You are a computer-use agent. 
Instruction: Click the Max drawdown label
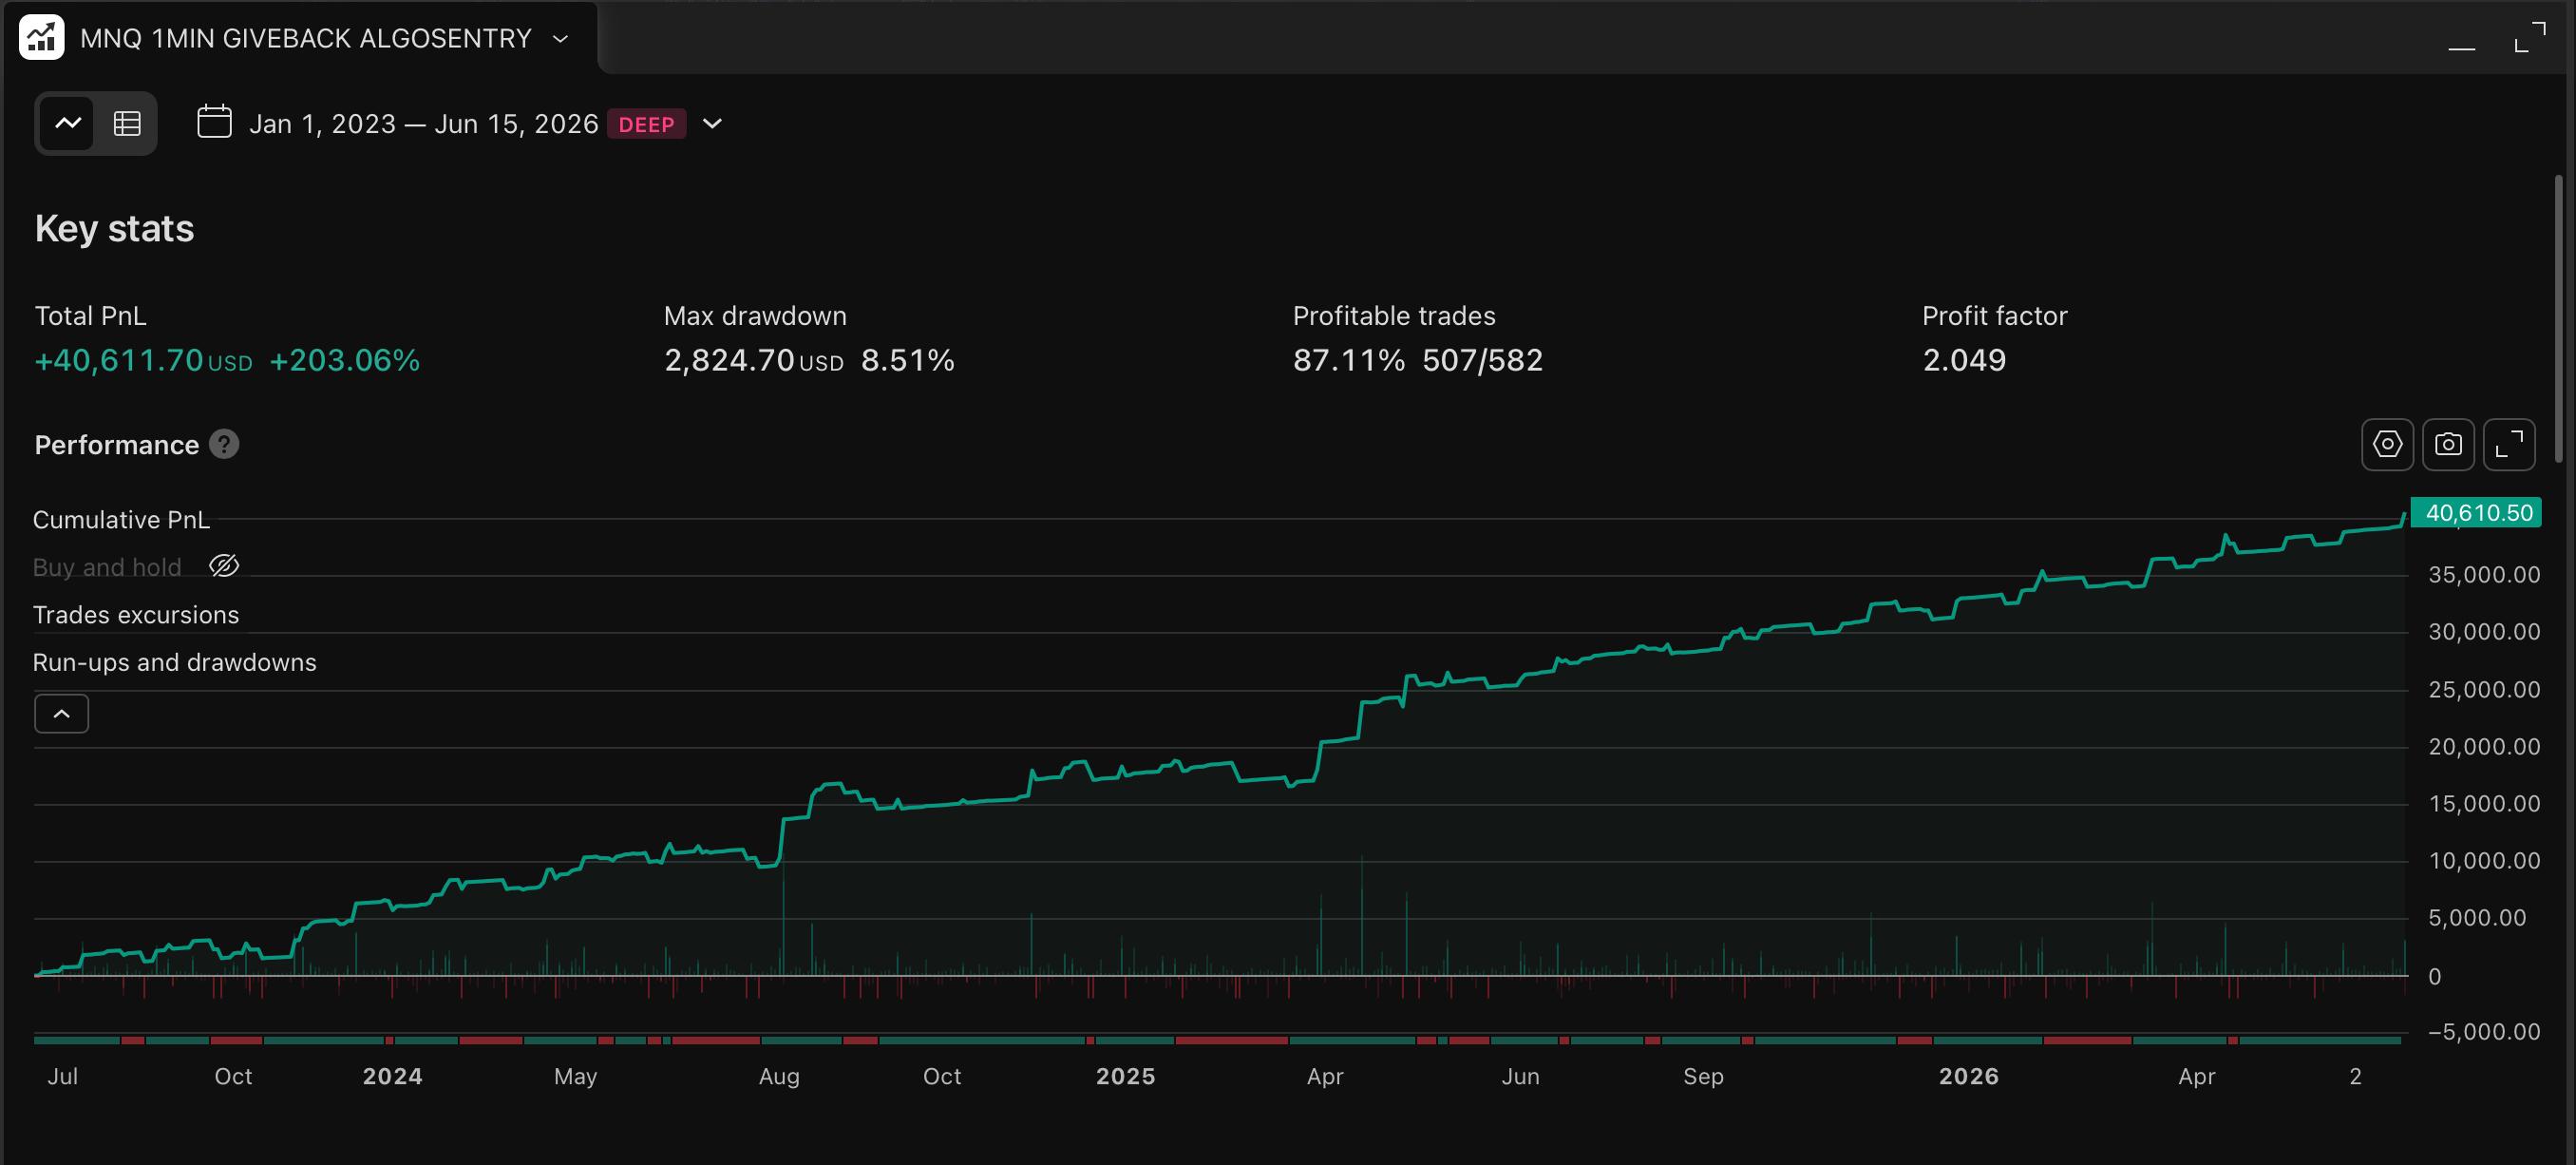pos(755,316)
